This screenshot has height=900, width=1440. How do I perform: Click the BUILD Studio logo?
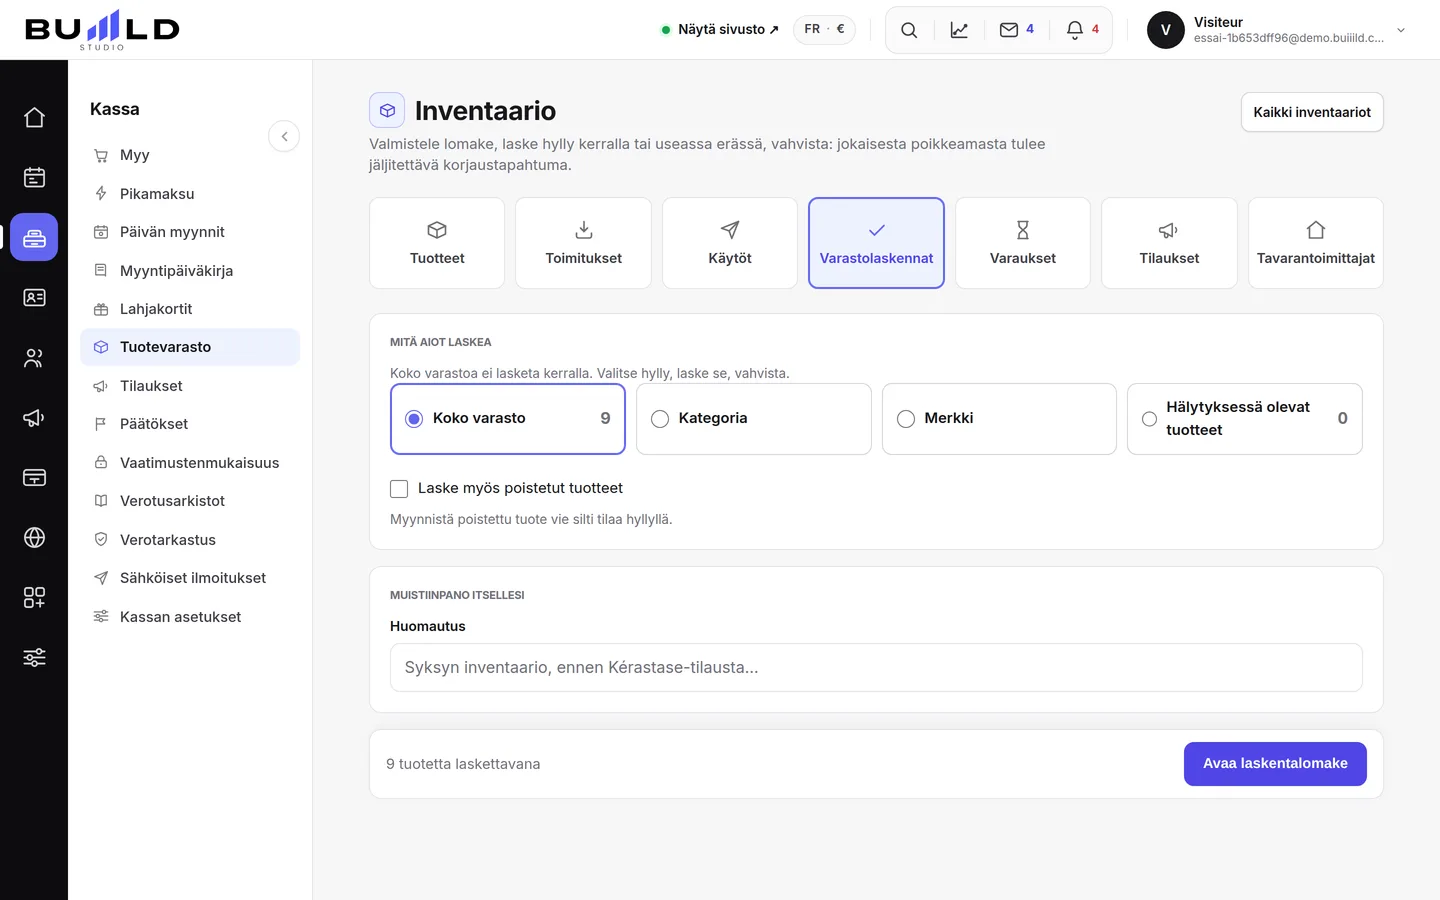(102, 30)
